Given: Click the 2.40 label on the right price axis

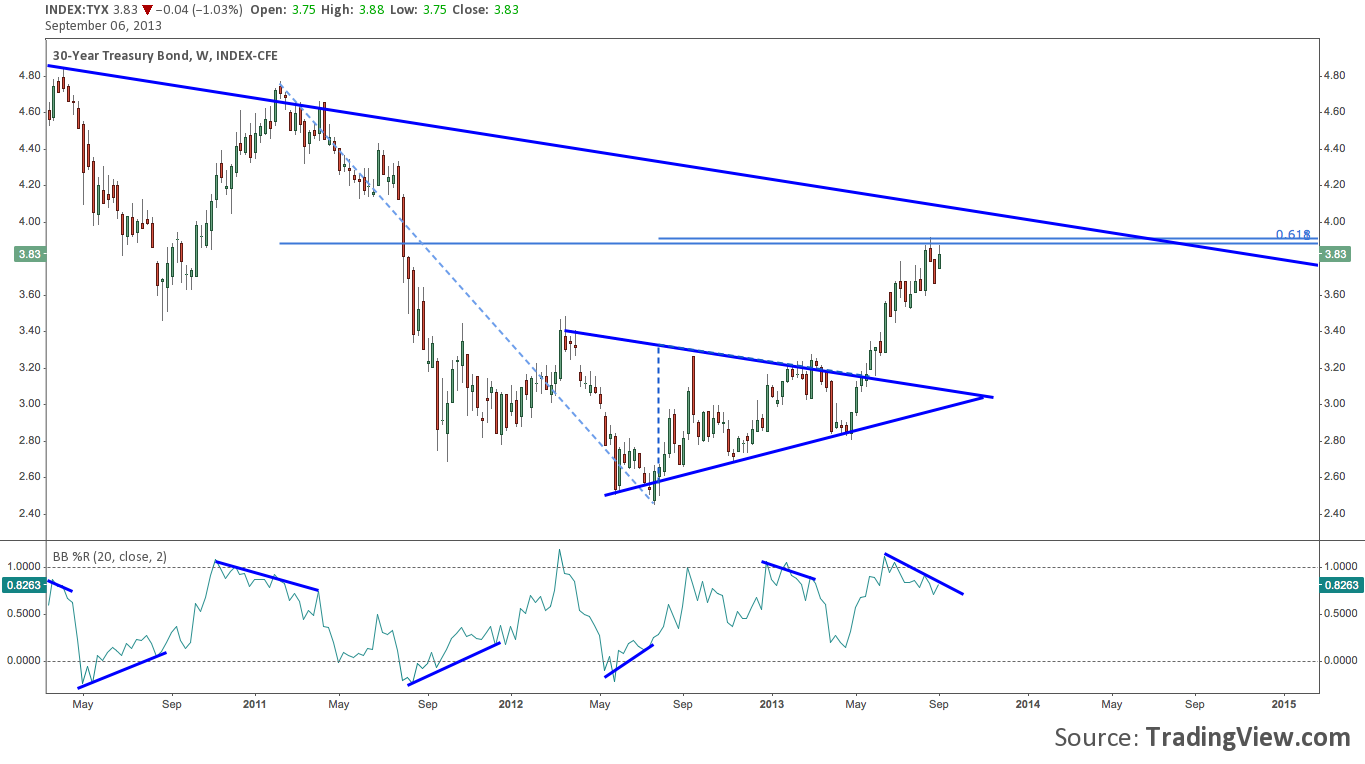Looking at the screenshot, I should click(1335, 514).
